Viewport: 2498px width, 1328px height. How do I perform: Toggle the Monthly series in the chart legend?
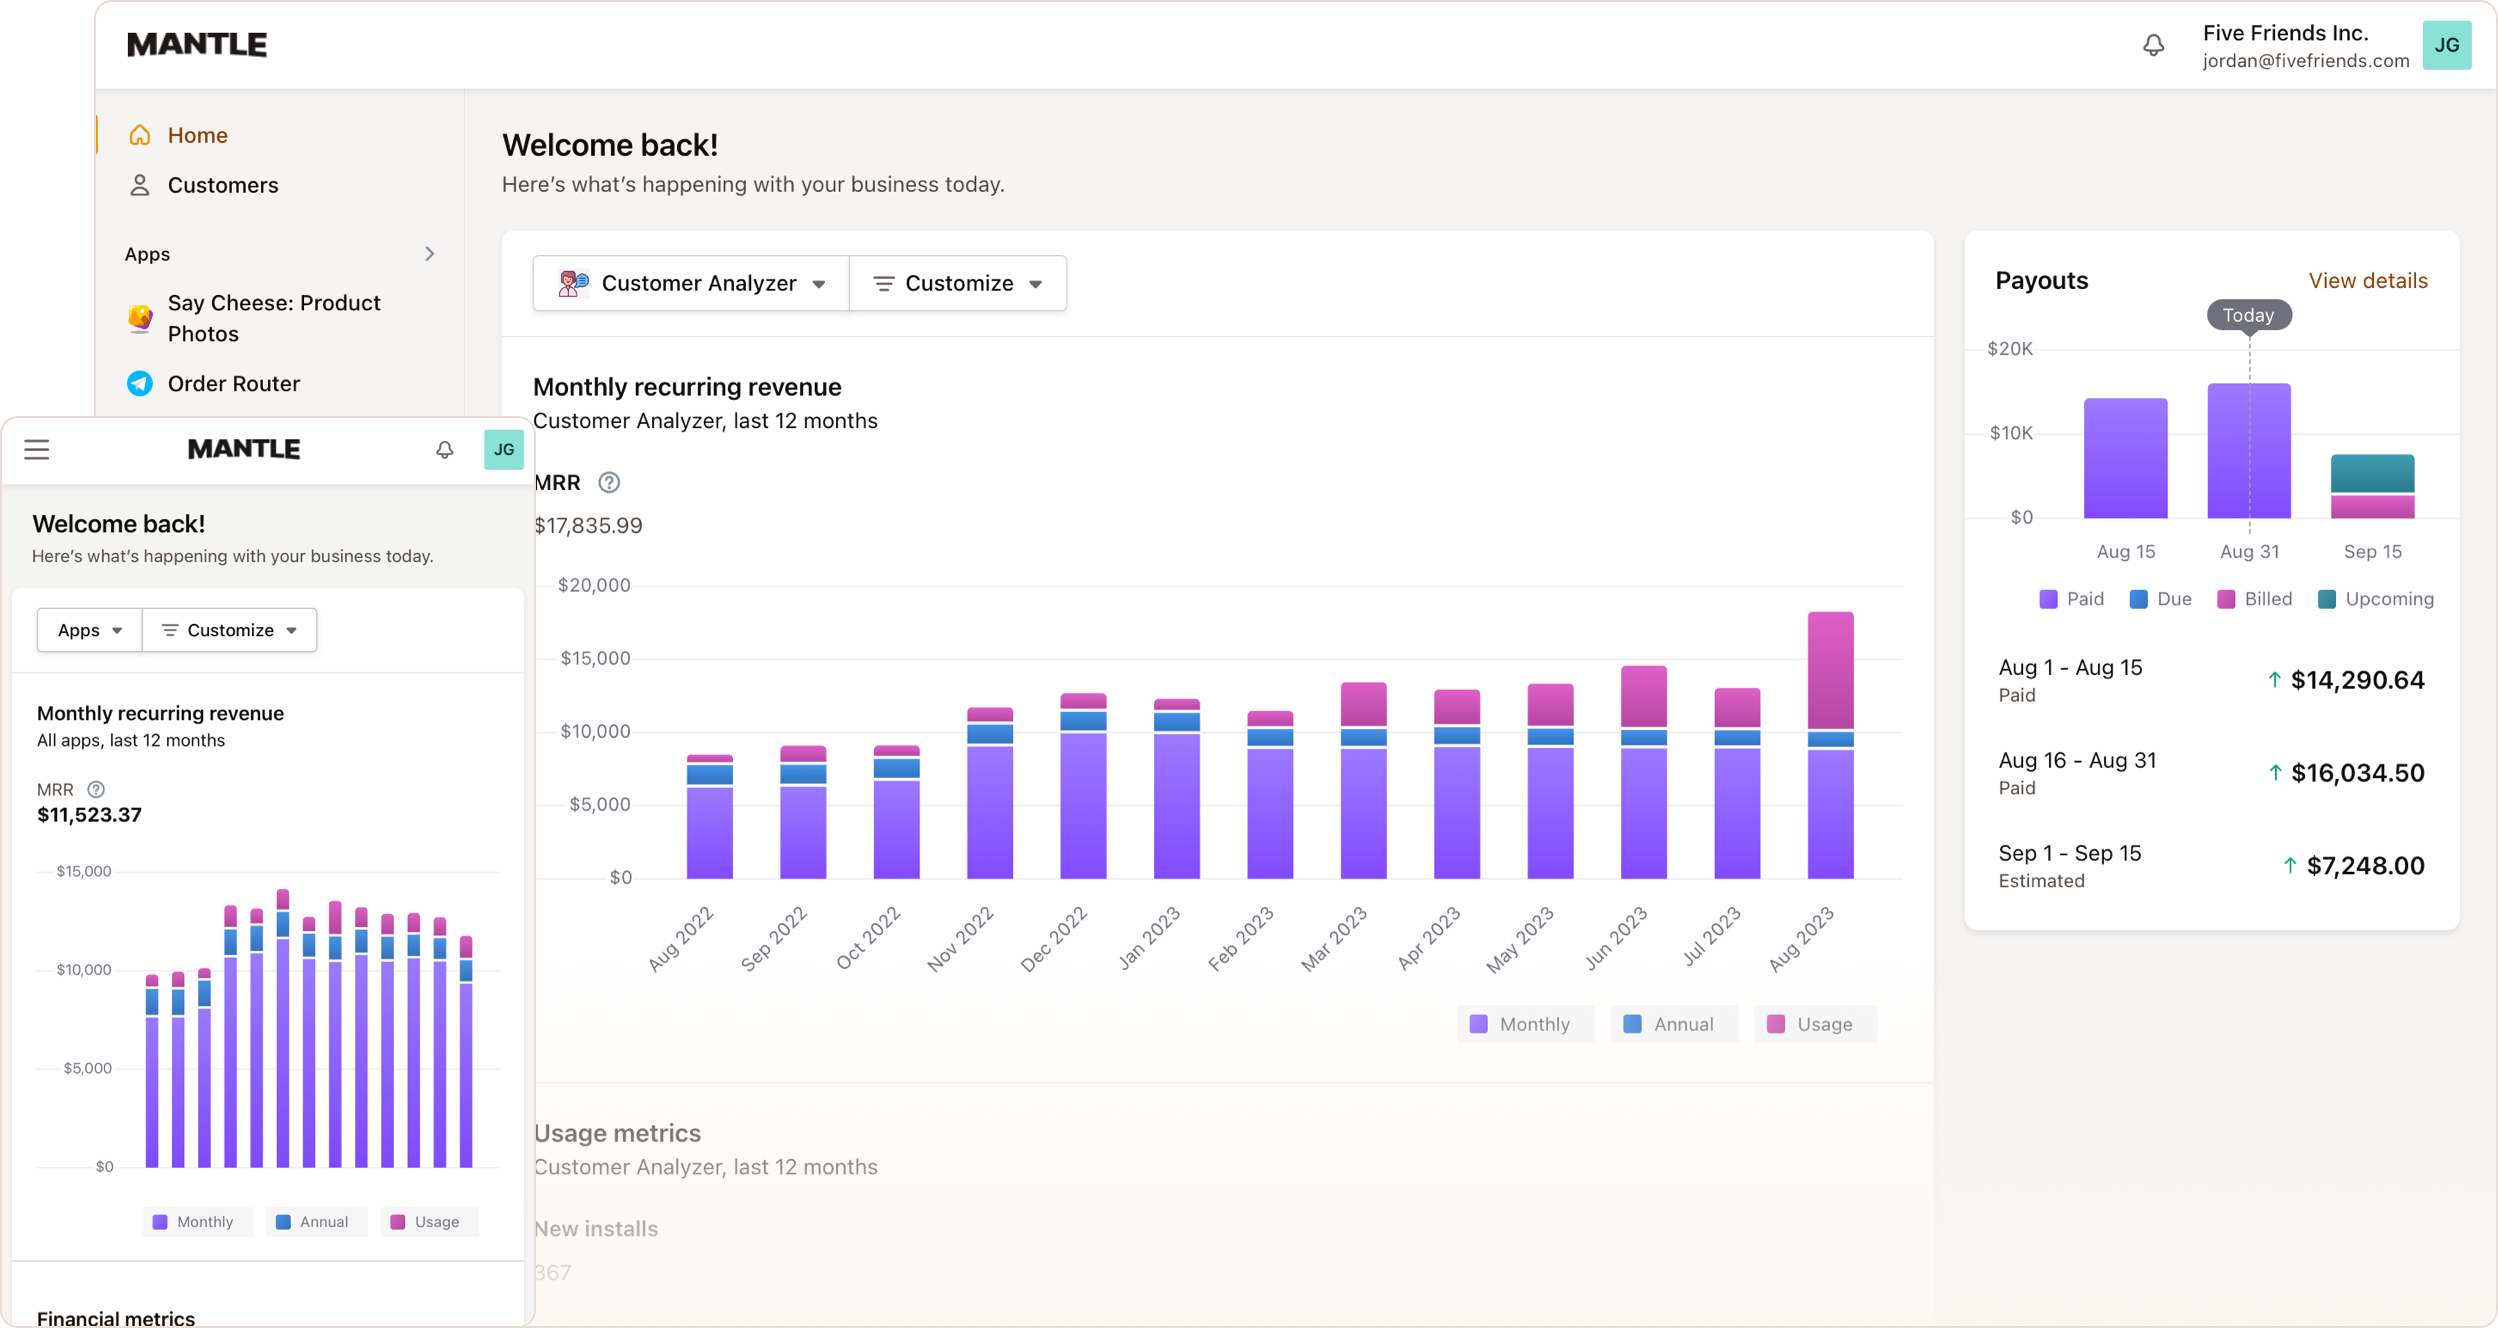(1525, 1023)
